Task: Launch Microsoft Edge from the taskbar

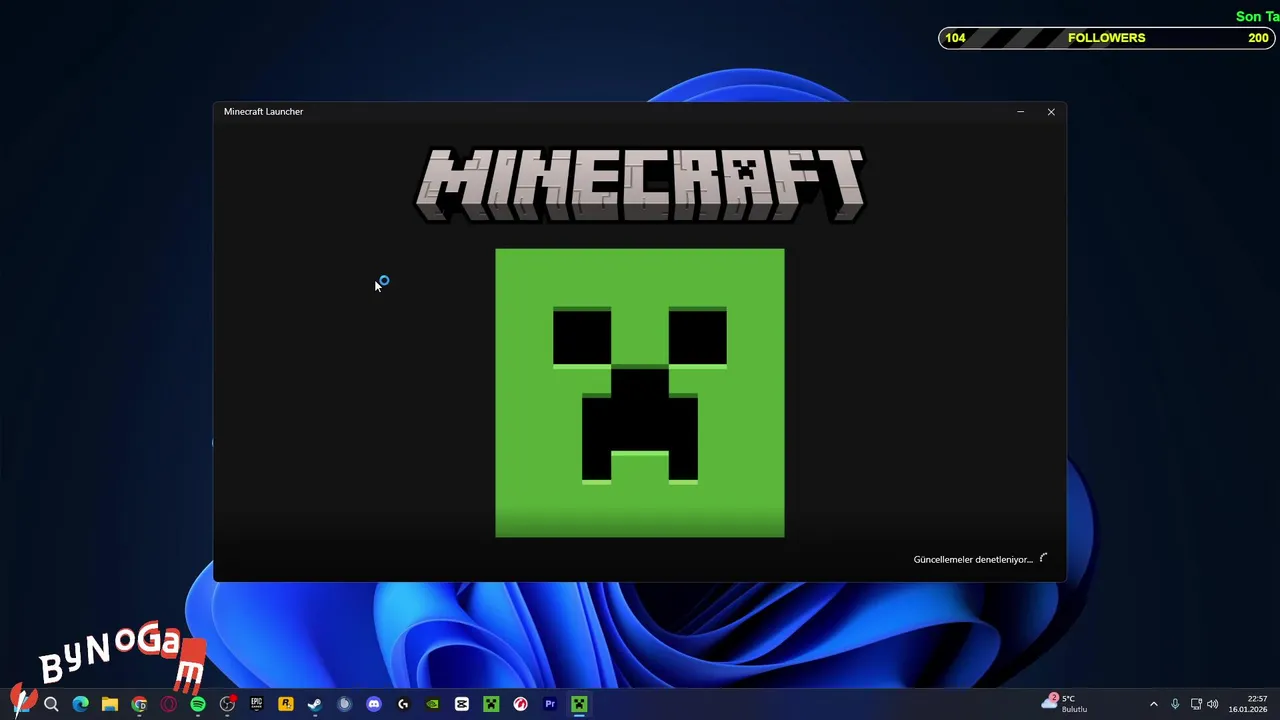Action: coord(80,704)
